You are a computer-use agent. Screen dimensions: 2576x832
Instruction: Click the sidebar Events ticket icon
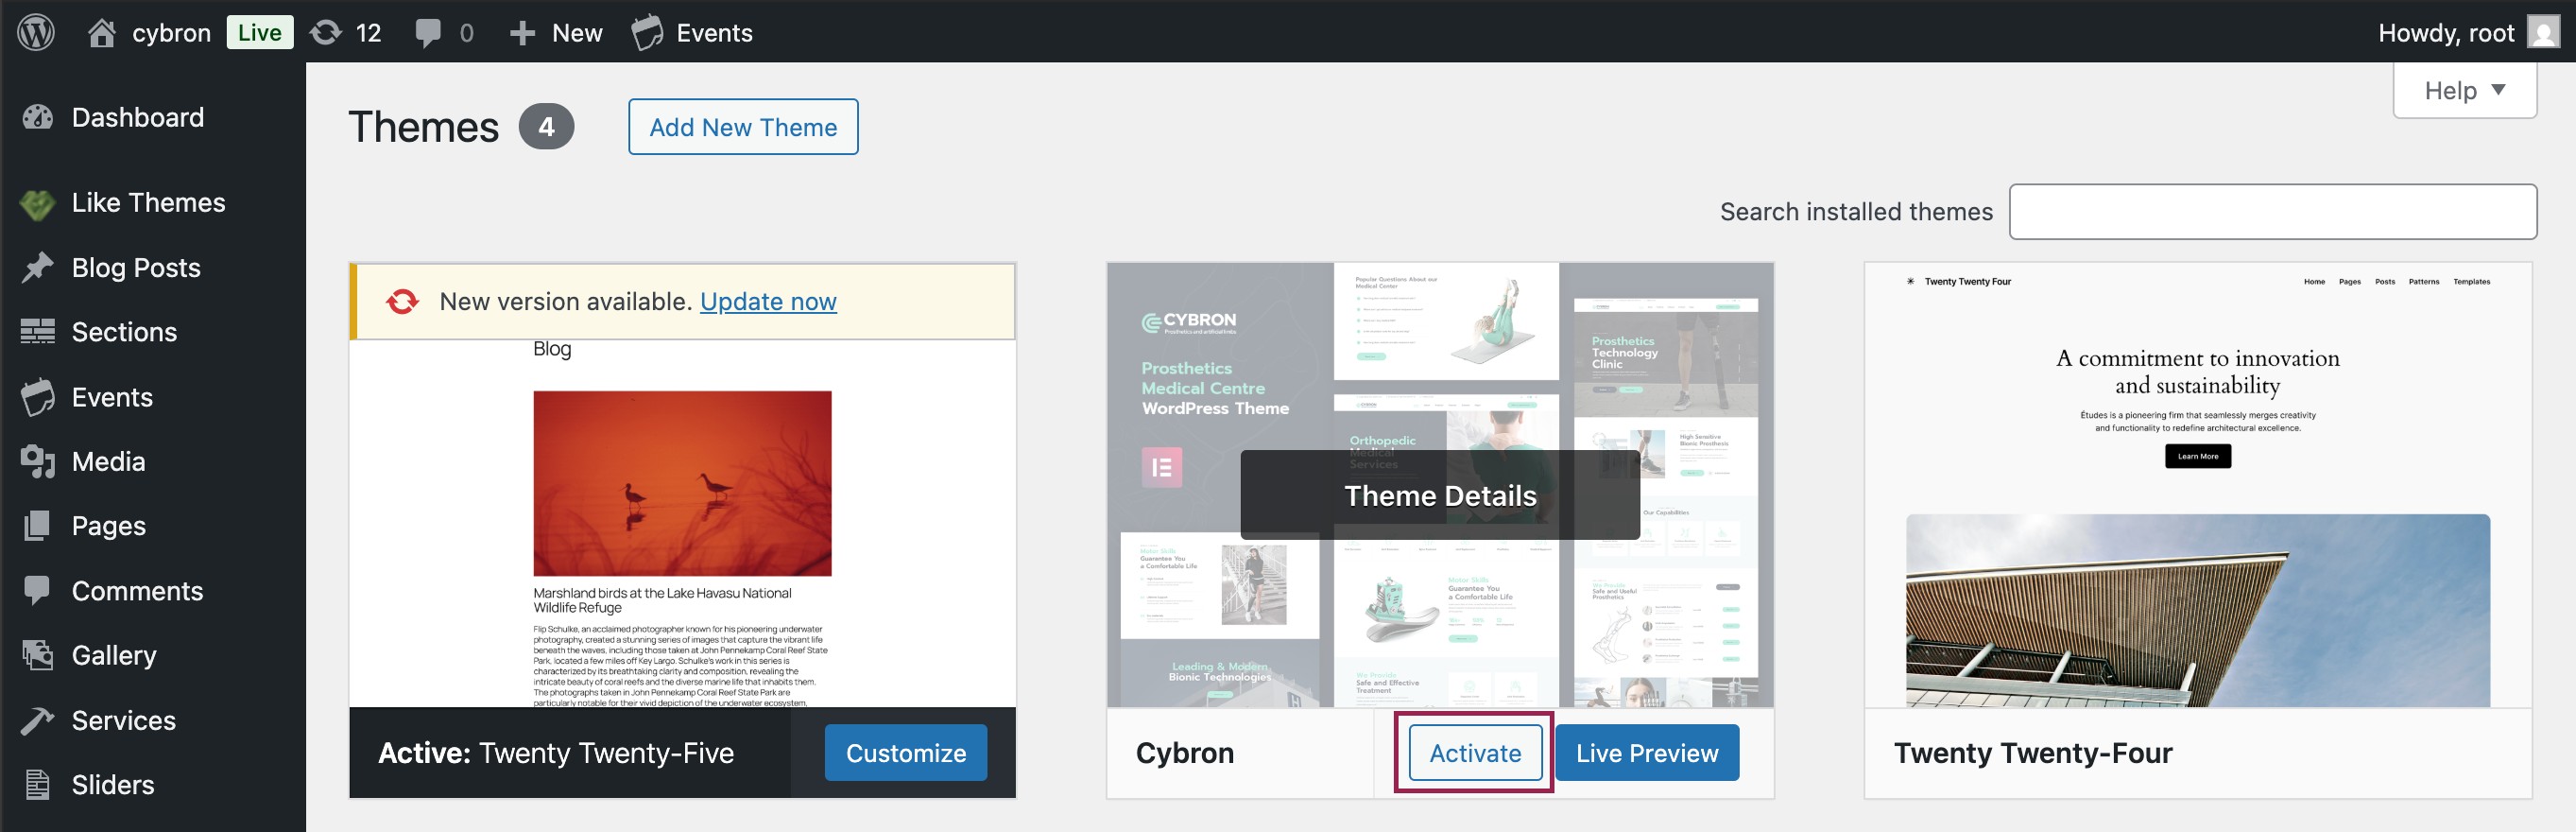click(x=38, y=397)
